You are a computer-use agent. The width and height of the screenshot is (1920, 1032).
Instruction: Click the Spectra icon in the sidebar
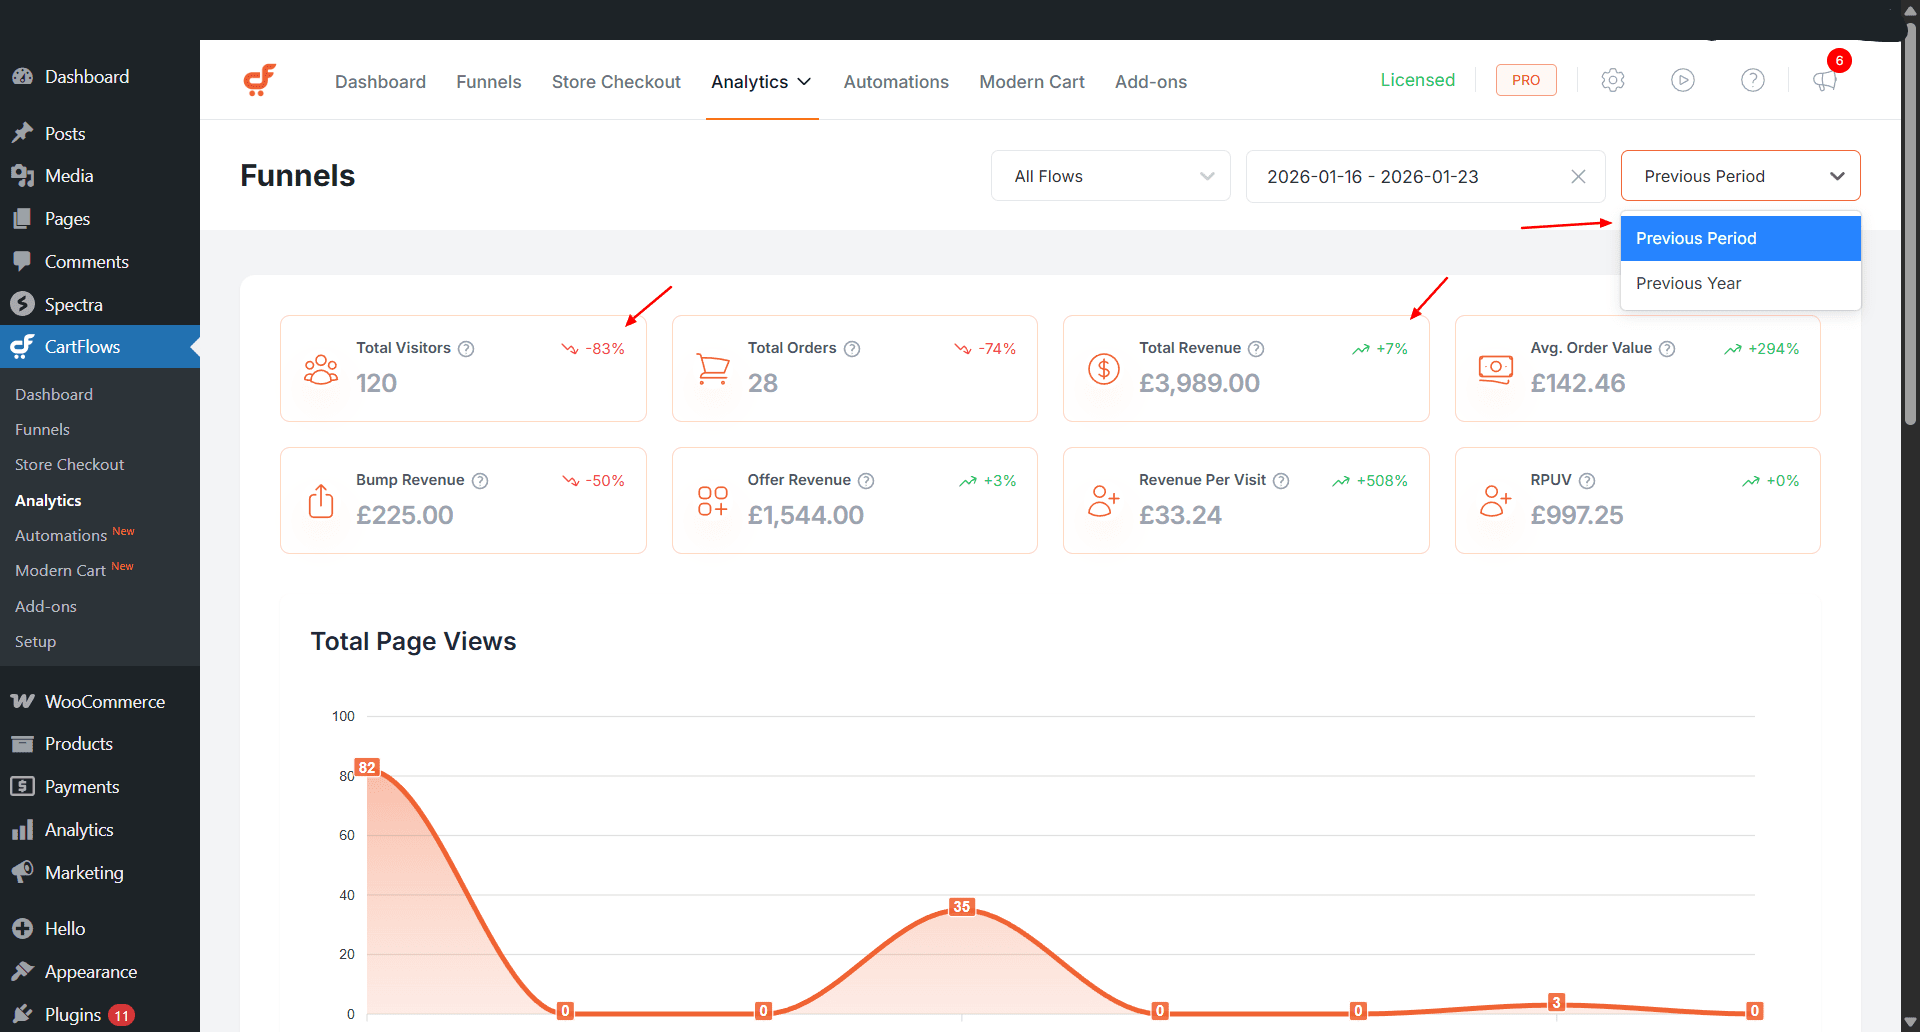[x=22, y=303]
